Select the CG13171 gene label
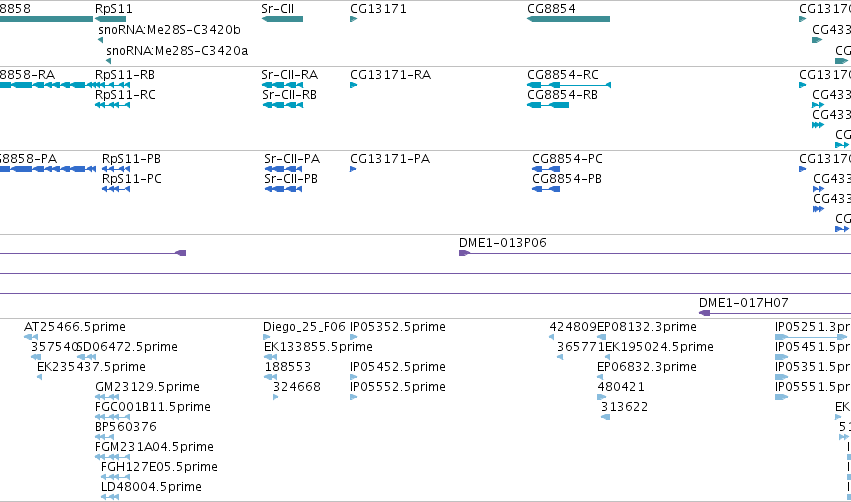 click(x=378, y=9)
